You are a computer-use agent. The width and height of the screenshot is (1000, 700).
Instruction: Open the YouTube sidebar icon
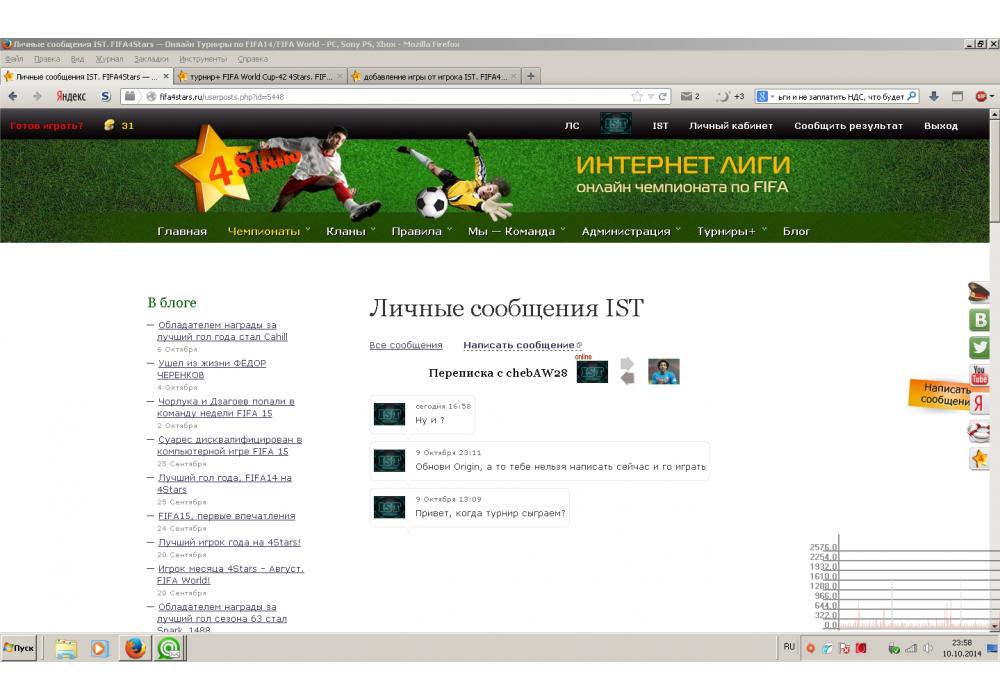tap(980, 376)
